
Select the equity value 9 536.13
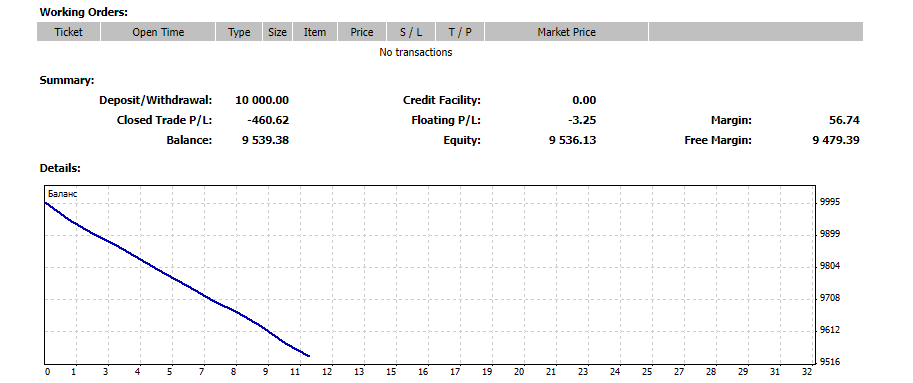572,140
